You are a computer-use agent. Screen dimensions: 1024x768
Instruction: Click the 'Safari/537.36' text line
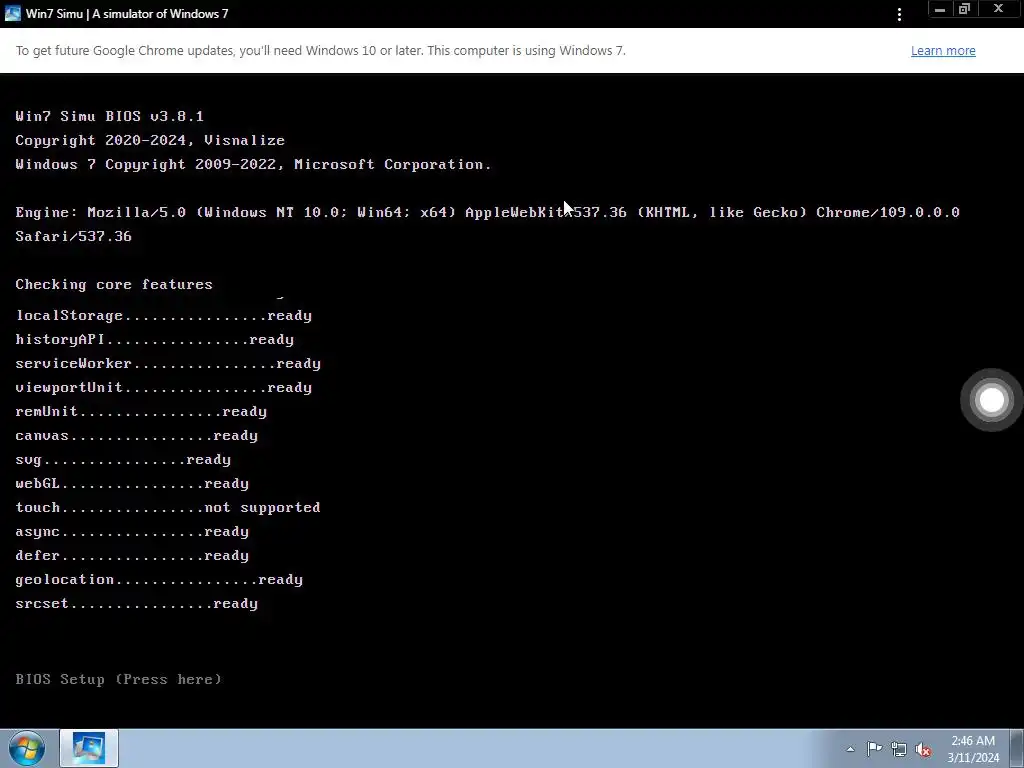coord(73,236)
